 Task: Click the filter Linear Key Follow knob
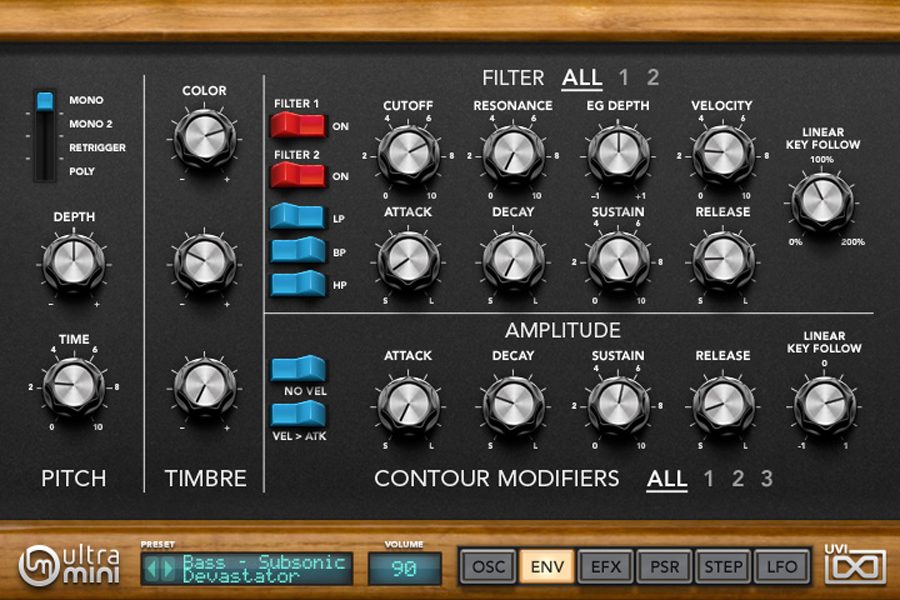point(822,202)
